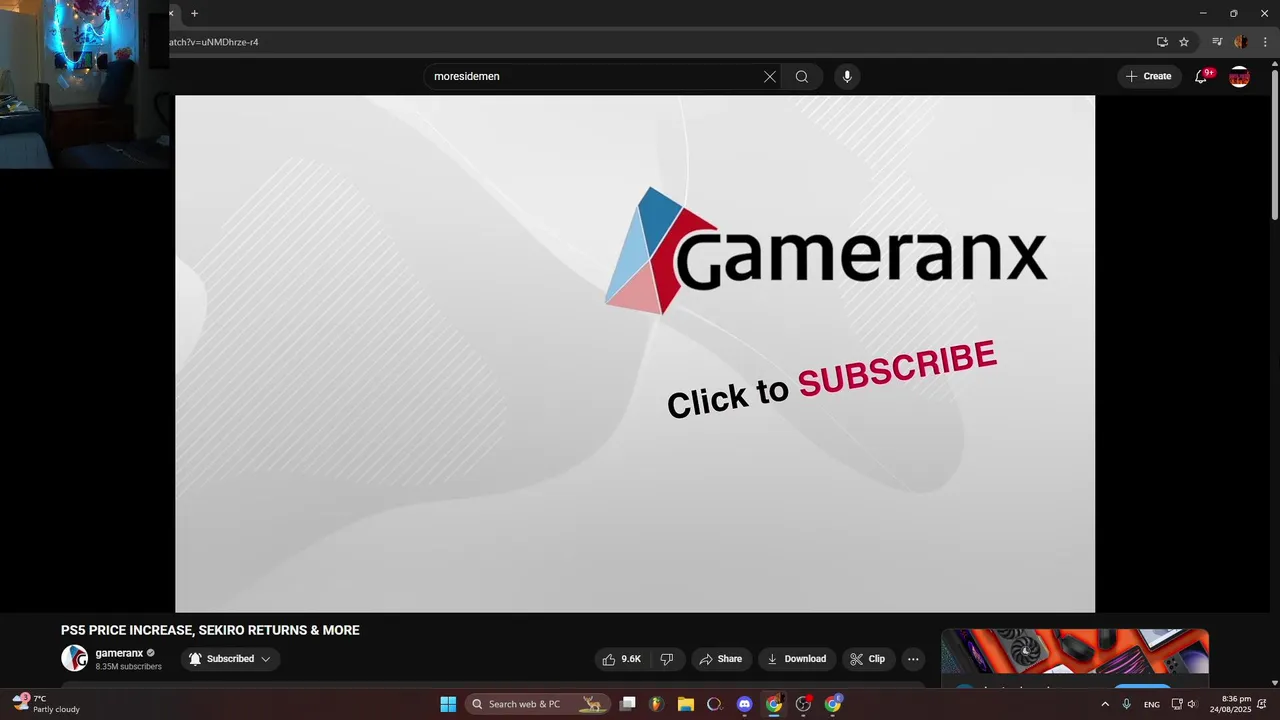The image size is (1280, 720).
Task: Click the Click to SUBSCRIBE end screen text
Action: click(832, 380)
